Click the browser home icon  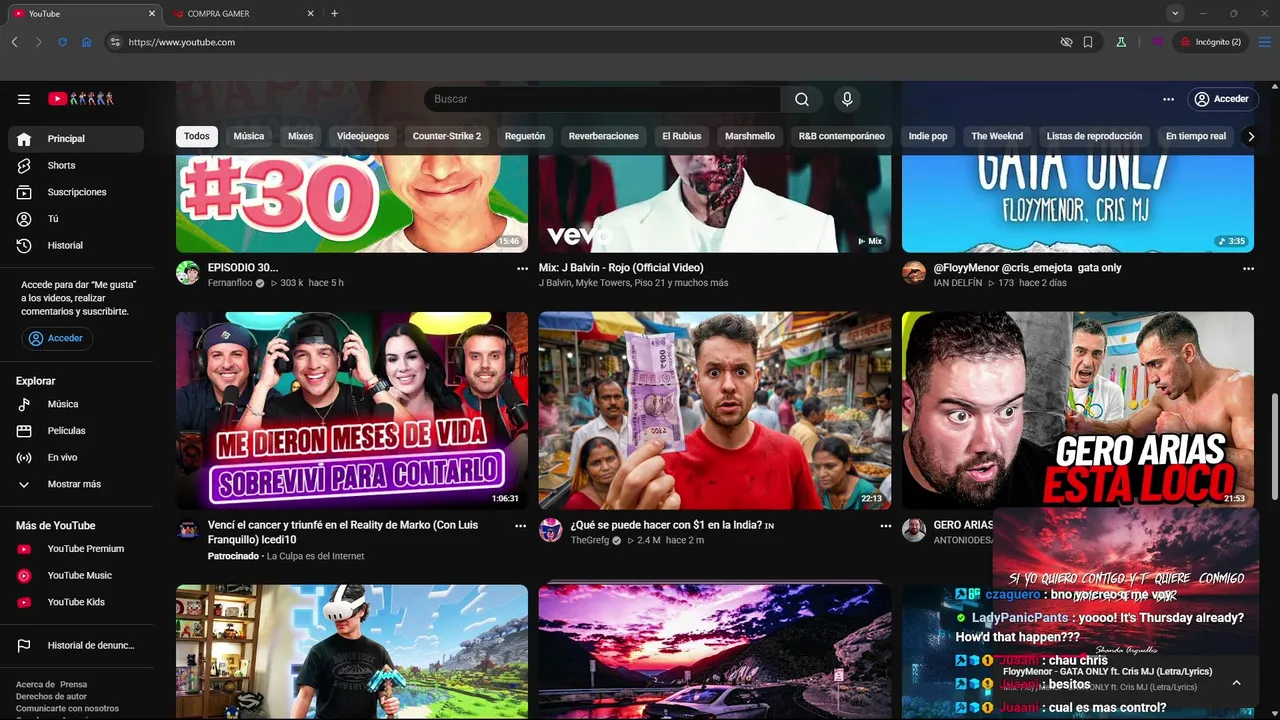87,42
